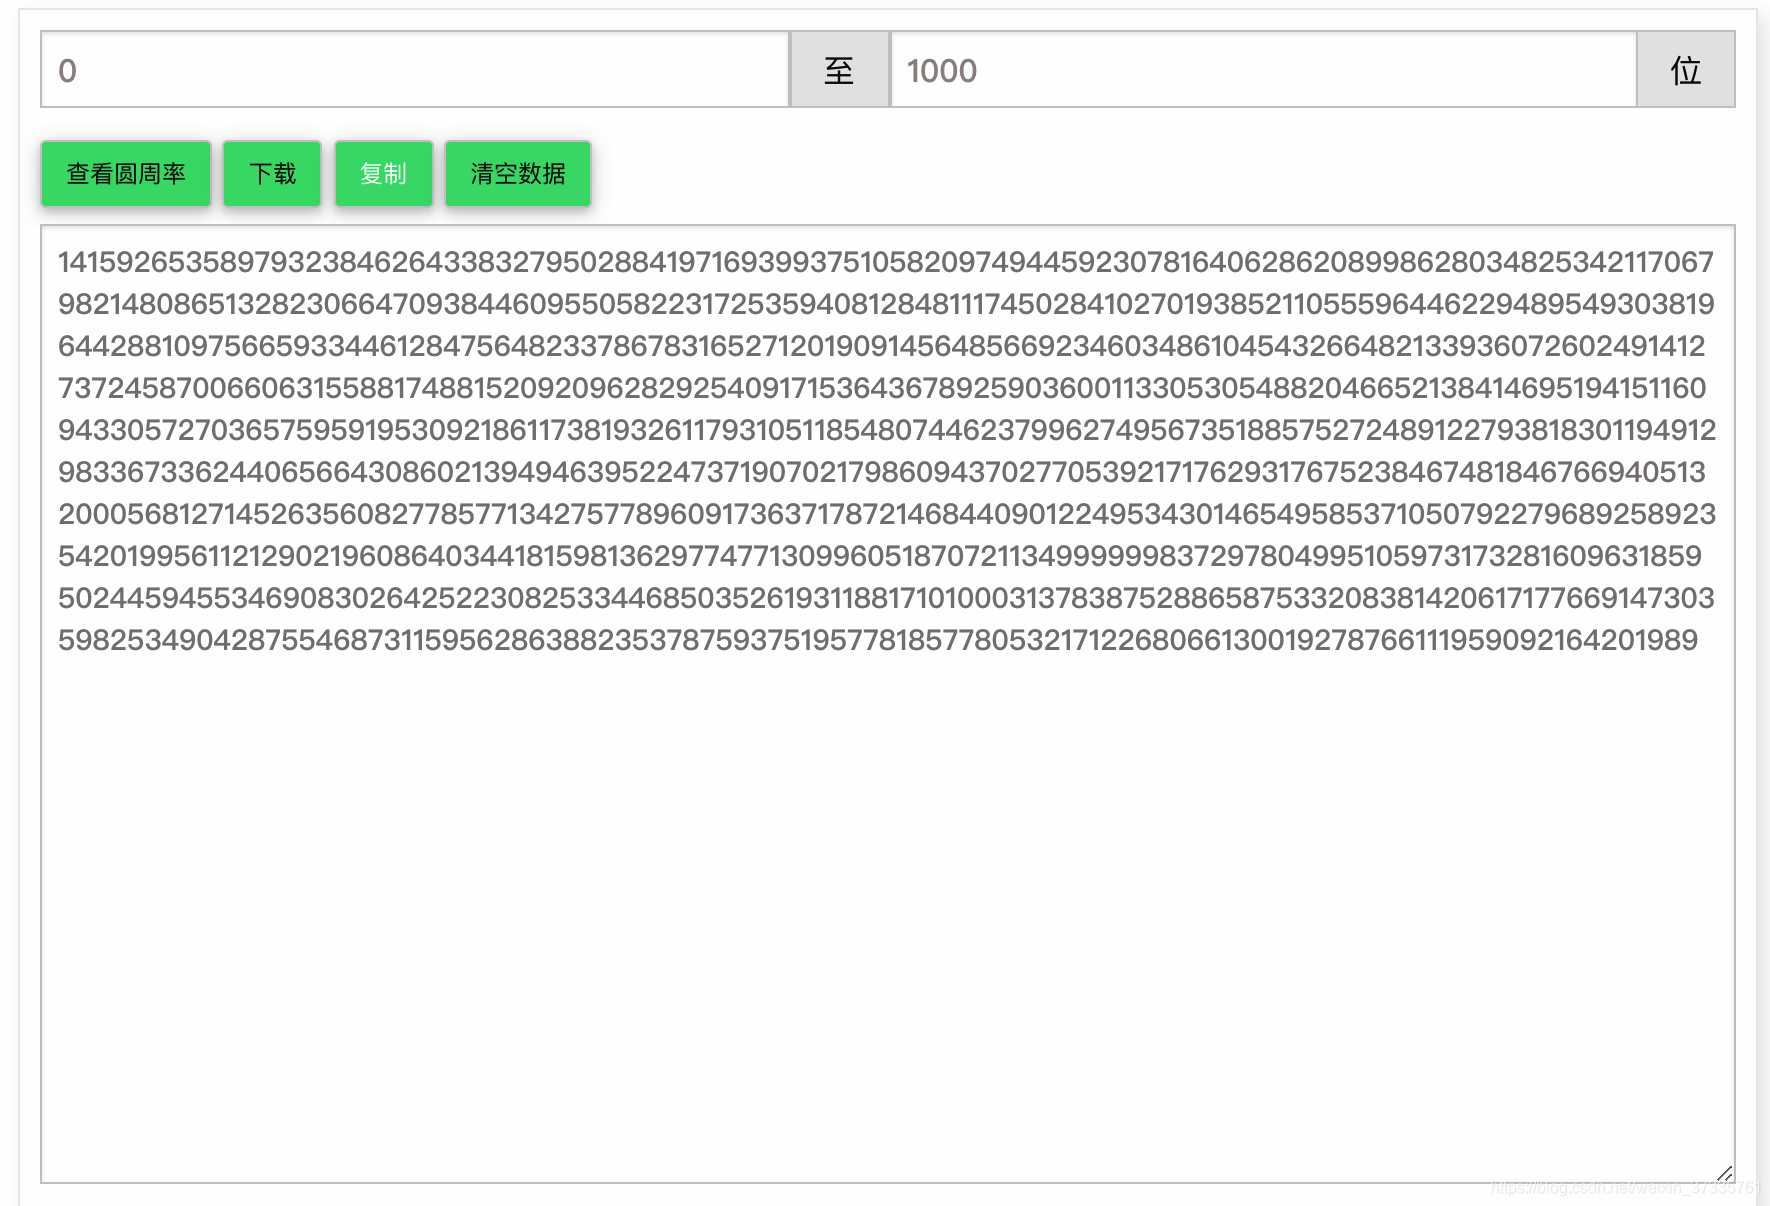
Task: Click the last digit line starting 59825349042875
Action: coord(878,640)
